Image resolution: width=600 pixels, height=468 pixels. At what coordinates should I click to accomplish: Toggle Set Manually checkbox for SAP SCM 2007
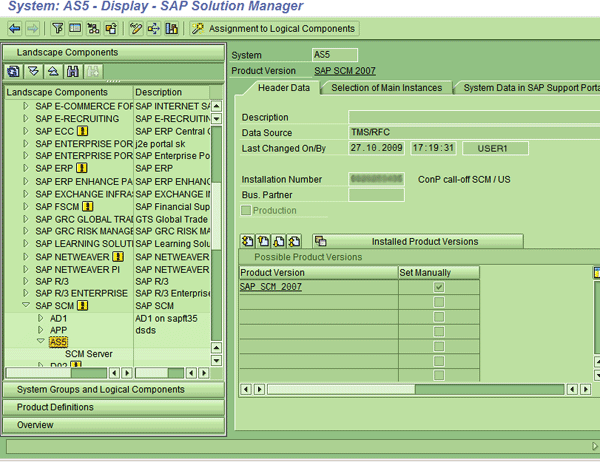coord(438,287)
